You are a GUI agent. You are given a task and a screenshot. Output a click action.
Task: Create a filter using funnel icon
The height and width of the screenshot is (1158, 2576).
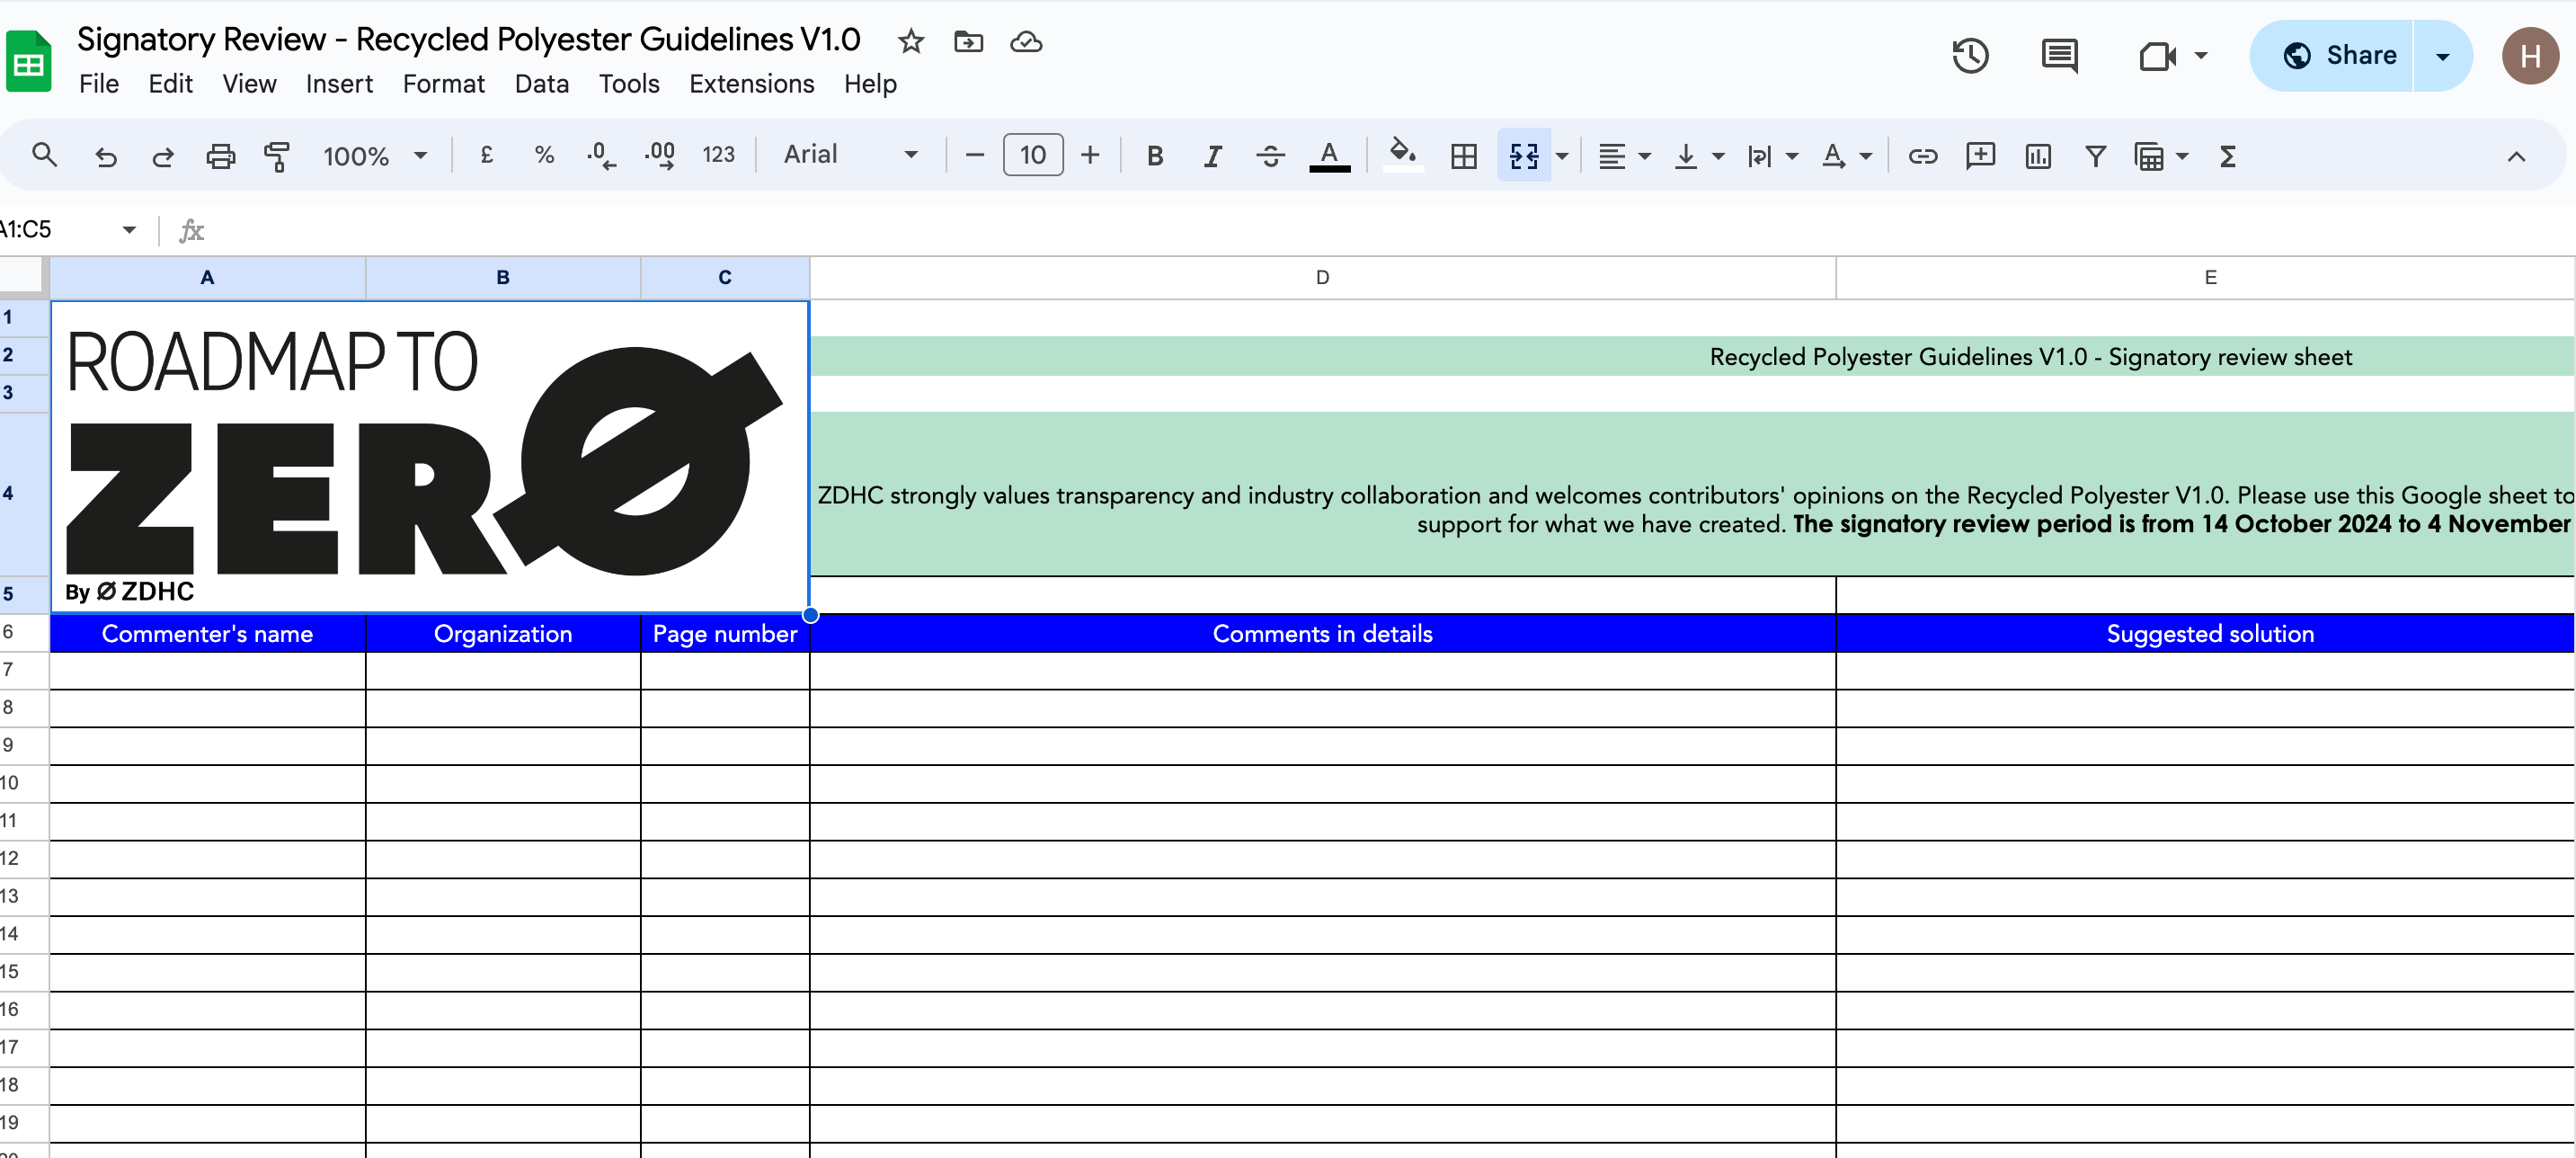(x=2095, y=155)
